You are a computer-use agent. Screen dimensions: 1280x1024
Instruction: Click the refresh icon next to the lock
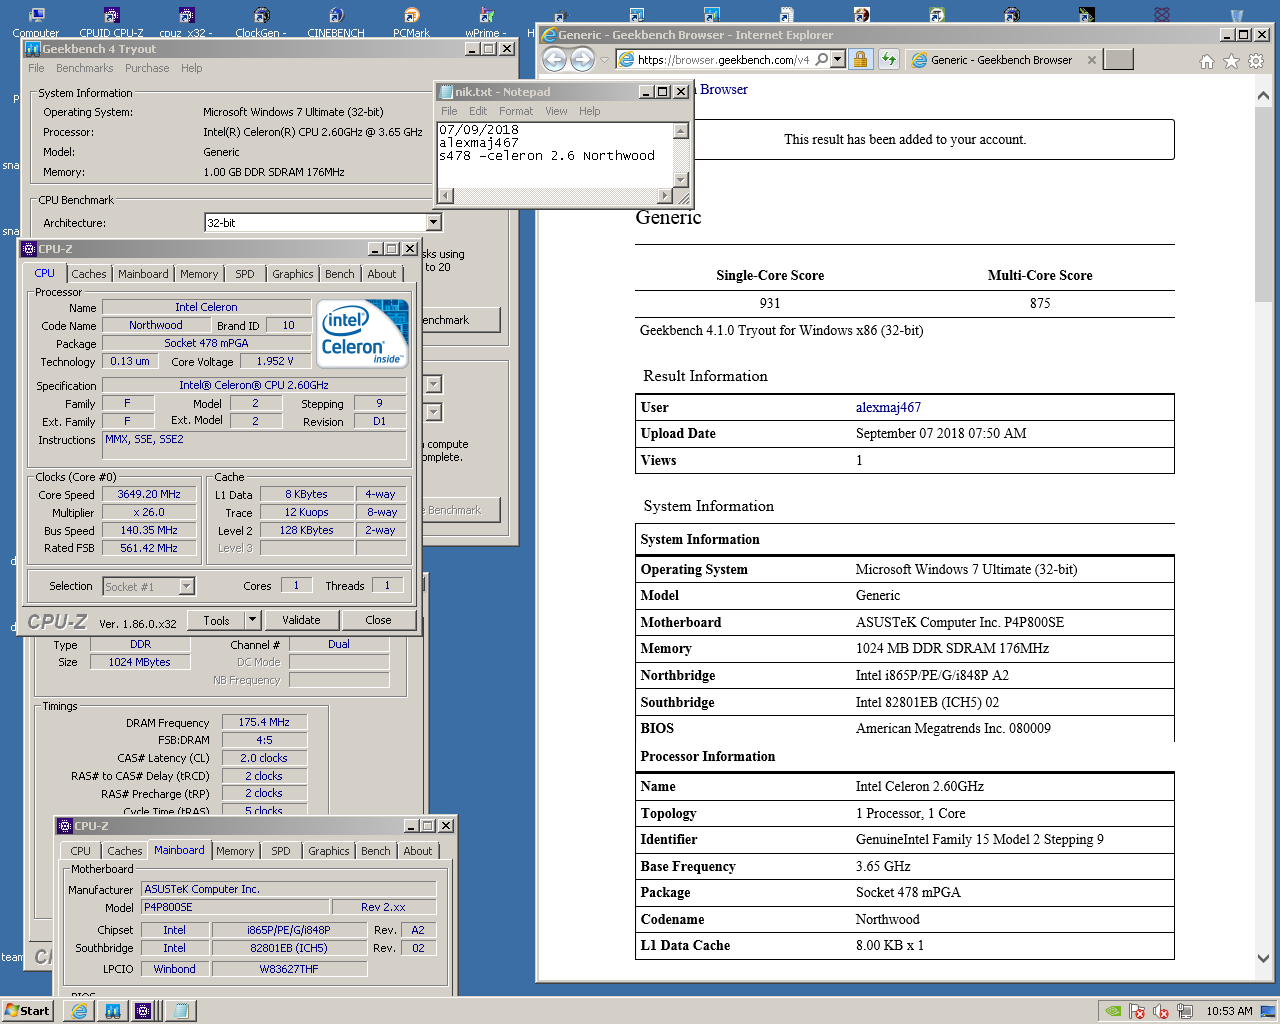pyautogui.click(x=889, y=59)
